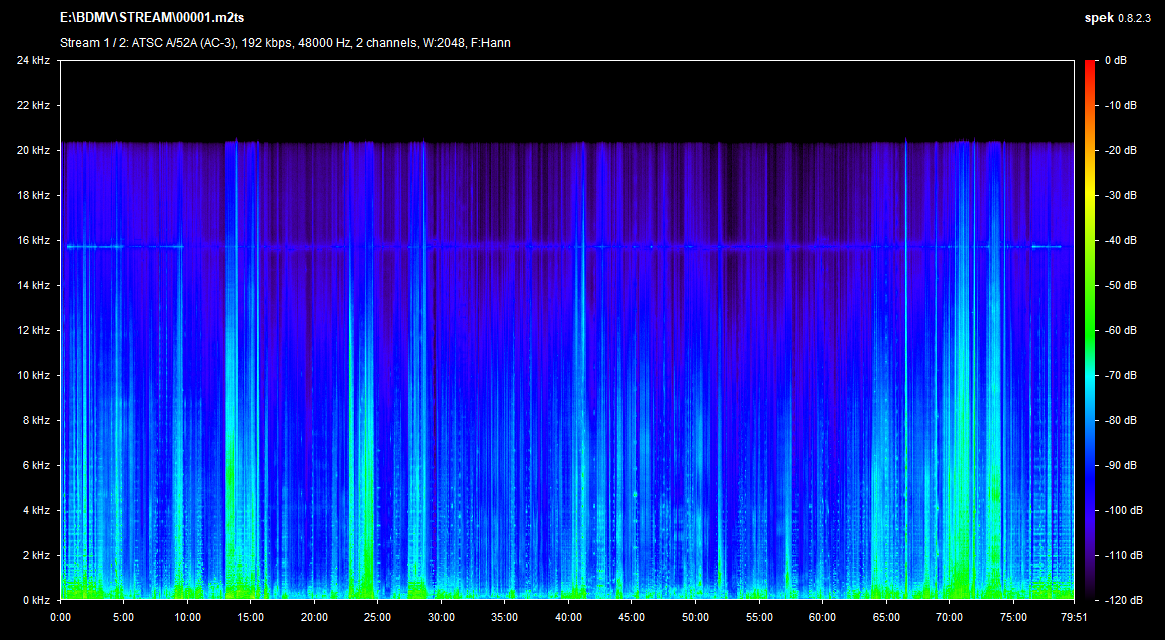Click the -60 dB scale label
1165x640 pixels.
pos(1119,331)
